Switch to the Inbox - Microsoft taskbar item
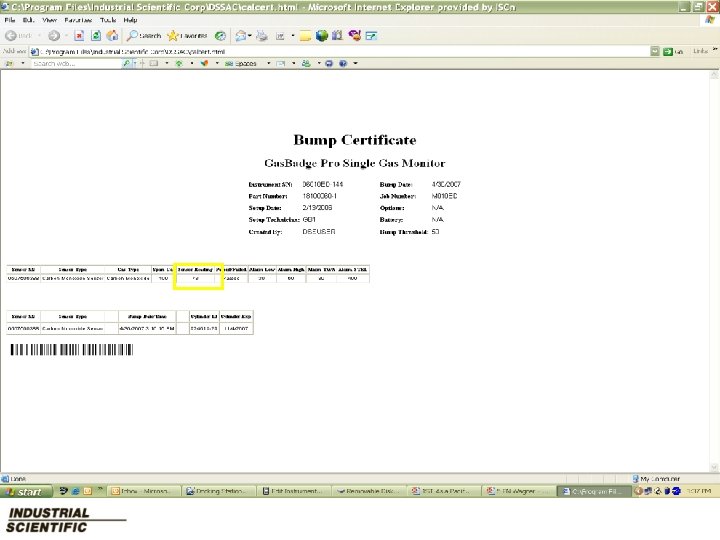 point(143,491)
